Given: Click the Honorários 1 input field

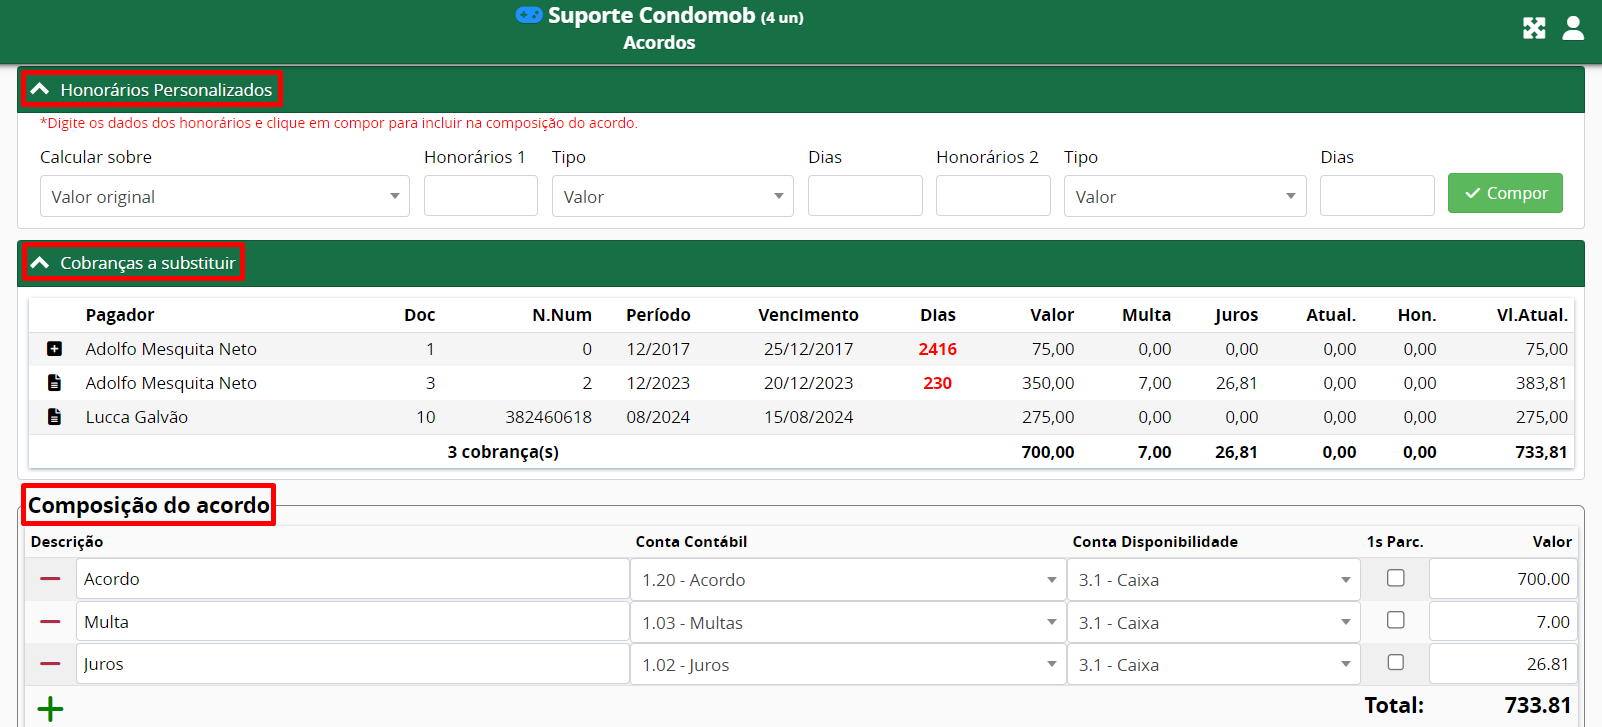Looking at the screenshot, I should click(x=481, y=196).
